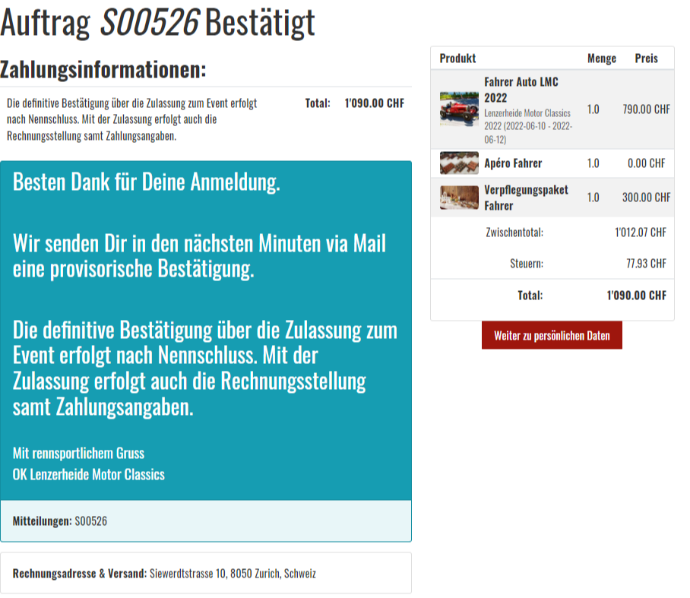
Task: Click the OK Lenzerheide Motor Classics signature
Action: point(88,474)
